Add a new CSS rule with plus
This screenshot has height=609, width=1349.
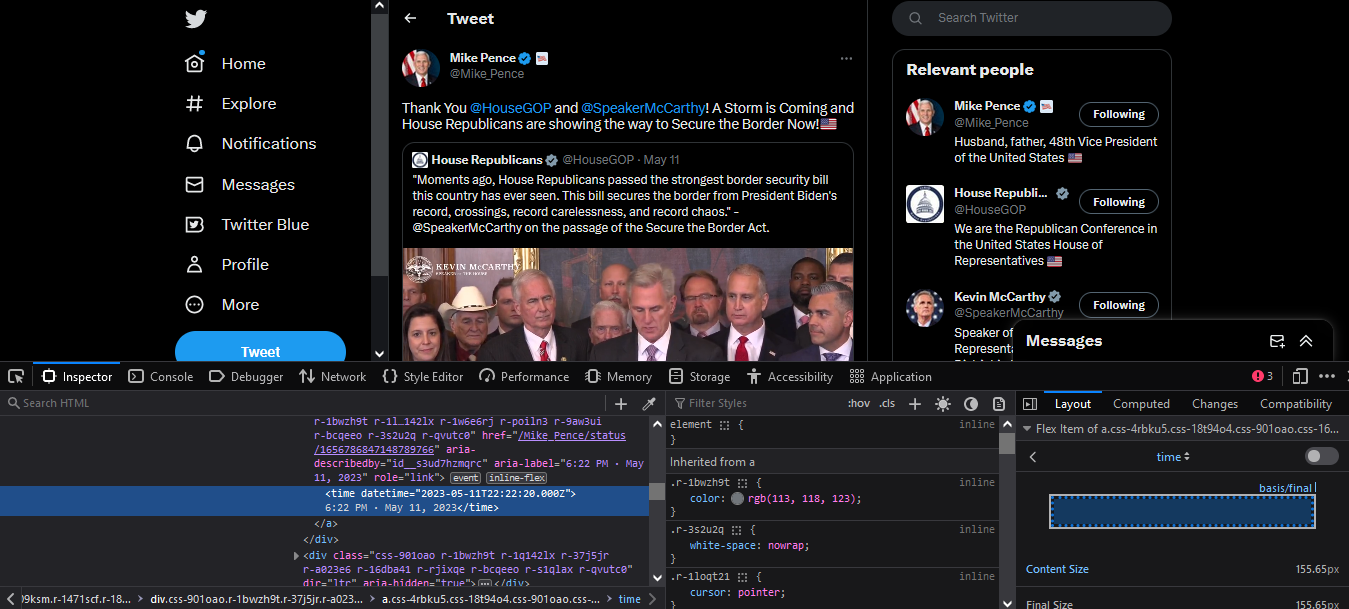pos(914,404)
